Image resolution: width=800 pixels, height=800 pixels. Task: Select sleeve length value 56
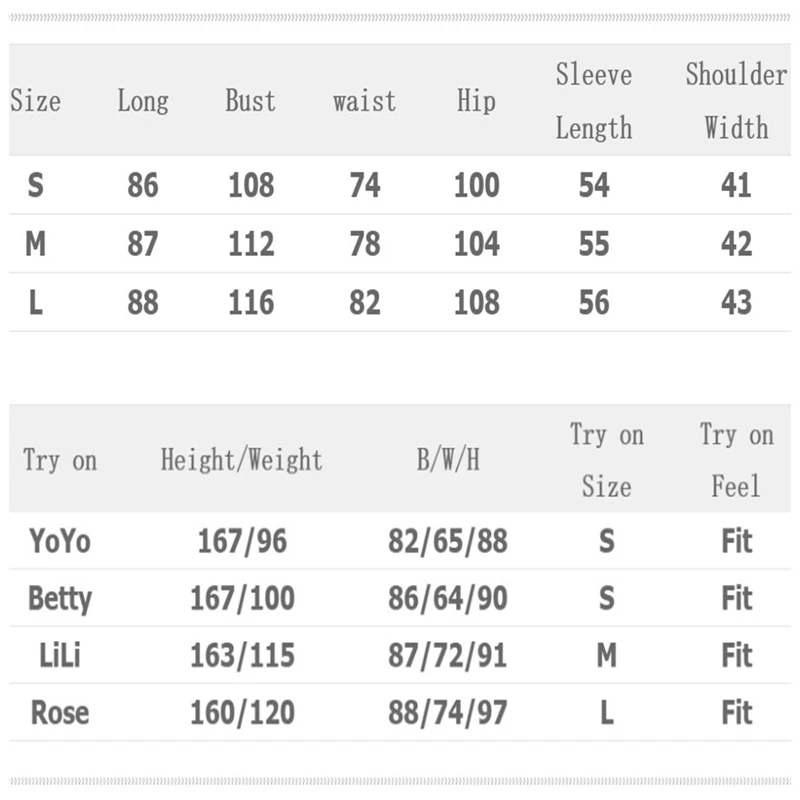coord(594,303)
